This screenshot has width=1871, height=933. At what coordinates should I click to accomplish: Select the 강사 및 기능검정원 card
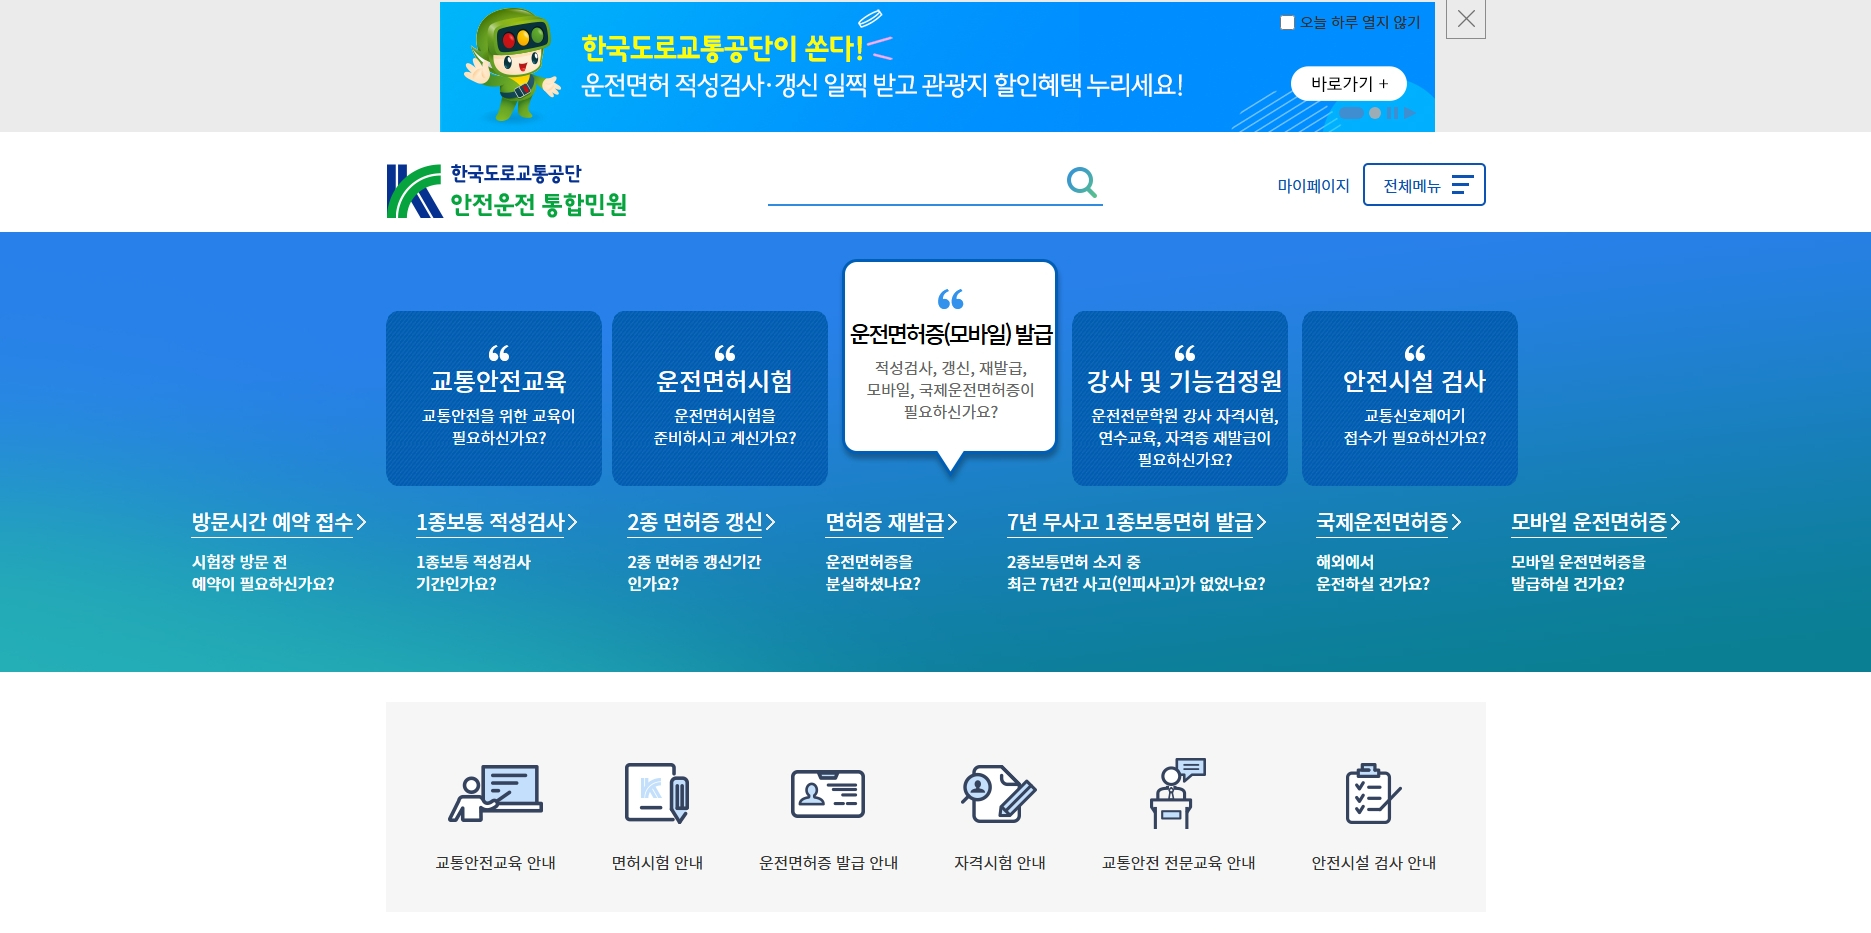pyautogui.click(x=1180, y=398)
